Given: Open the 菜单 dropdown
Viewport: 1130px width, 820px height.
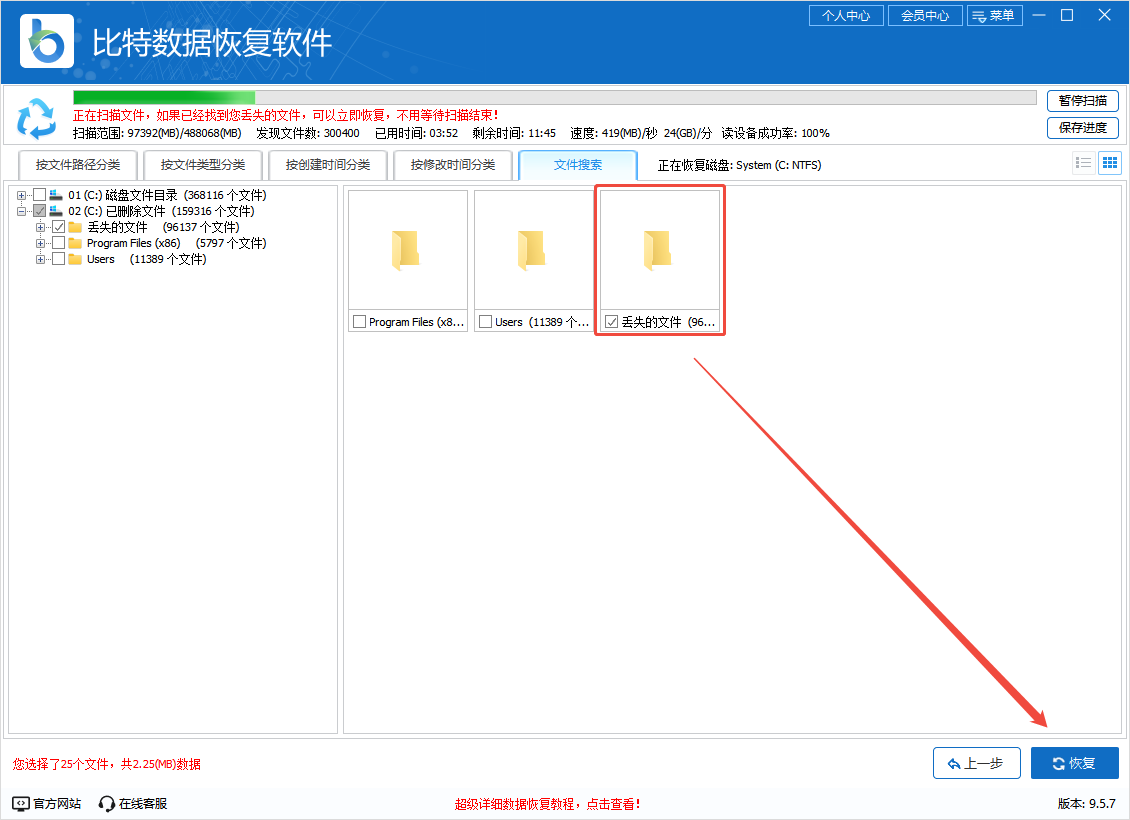Looking at the screenshot, I should [995, 15].
